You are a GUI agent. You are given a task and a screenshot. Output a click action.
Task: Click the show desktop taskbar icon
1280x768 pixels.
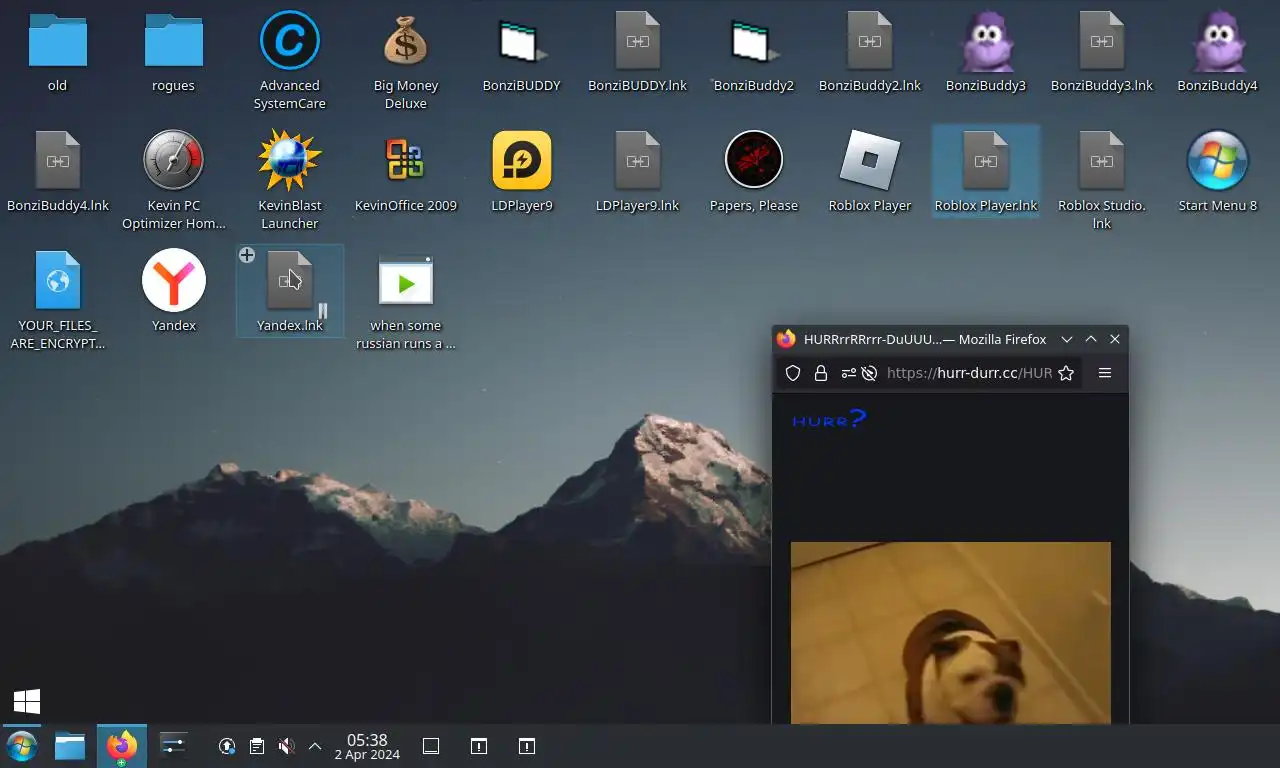pyautogui.click(x=431, y=746)
